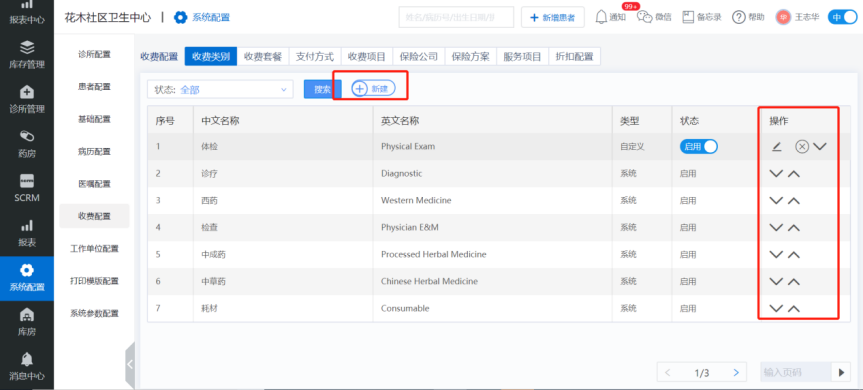This screenshot has height=390, width=863.
Task: Edit the 体检 row with pencil icon
Action: coord(776,146)
